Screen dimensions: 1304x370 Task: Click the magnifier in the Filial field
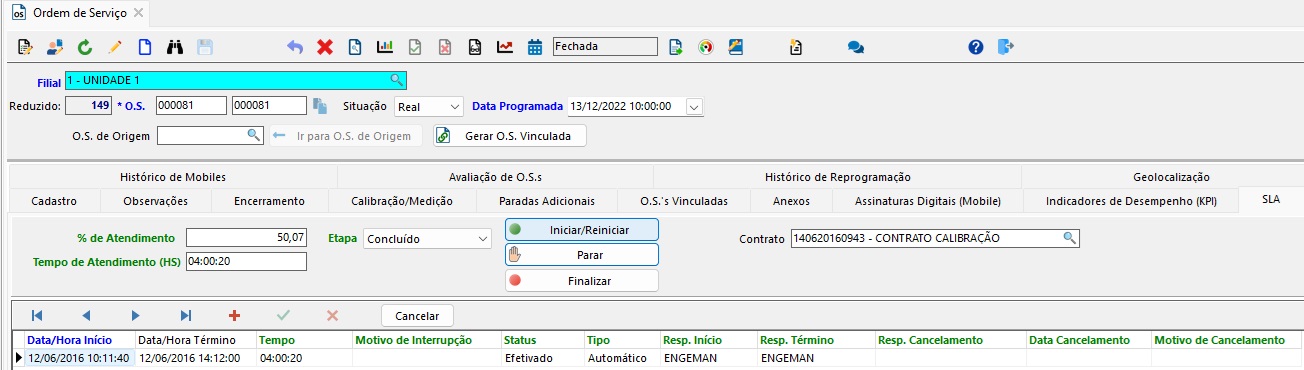click(x=396, y=79)
